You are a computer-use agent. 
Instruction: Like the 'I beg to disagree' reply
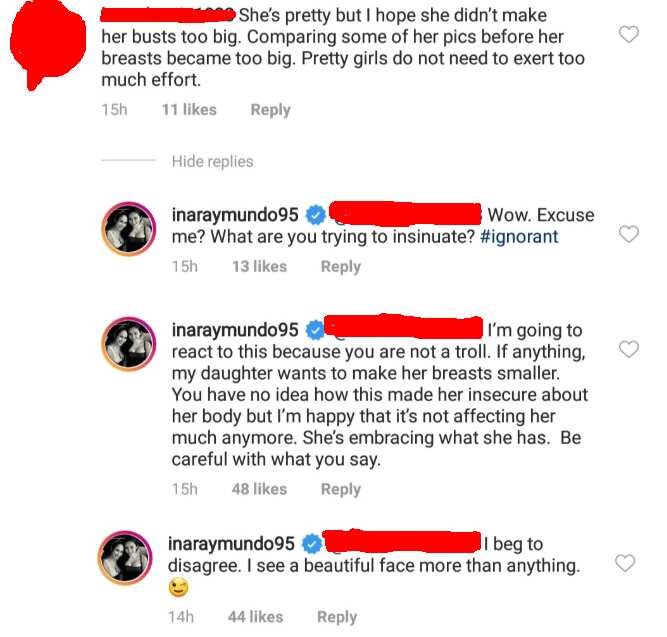(625, 563)
